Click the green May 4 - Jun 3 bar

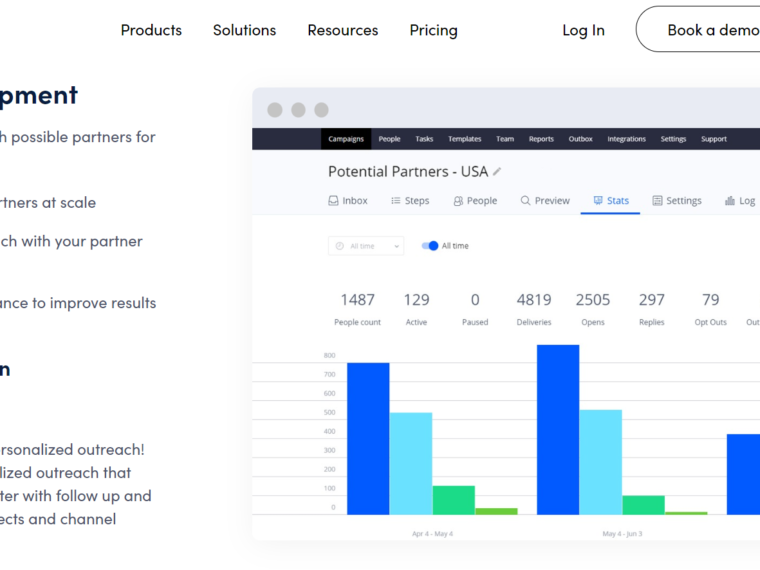coord(643,505)
